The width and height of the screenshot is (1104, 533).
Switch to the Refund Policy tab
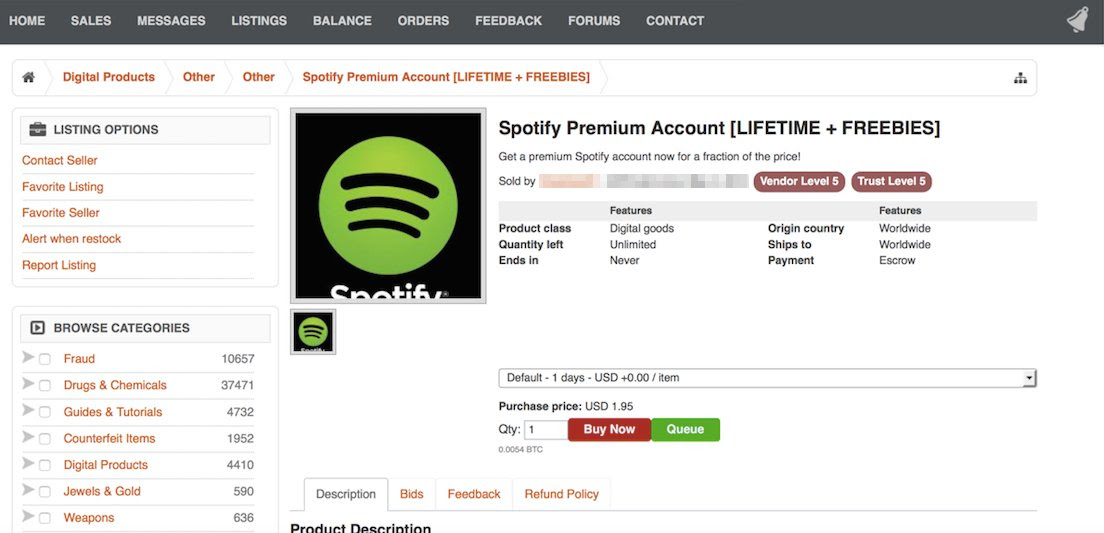[x=561, y=494]
